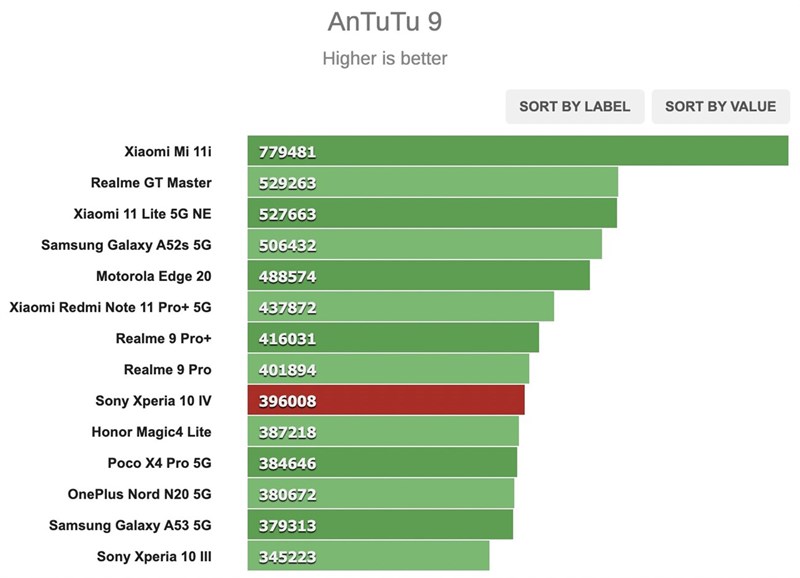Select the Realme 9 Pro+ bar
This screenshot has height=578, width=800.
tap(393, 338)
